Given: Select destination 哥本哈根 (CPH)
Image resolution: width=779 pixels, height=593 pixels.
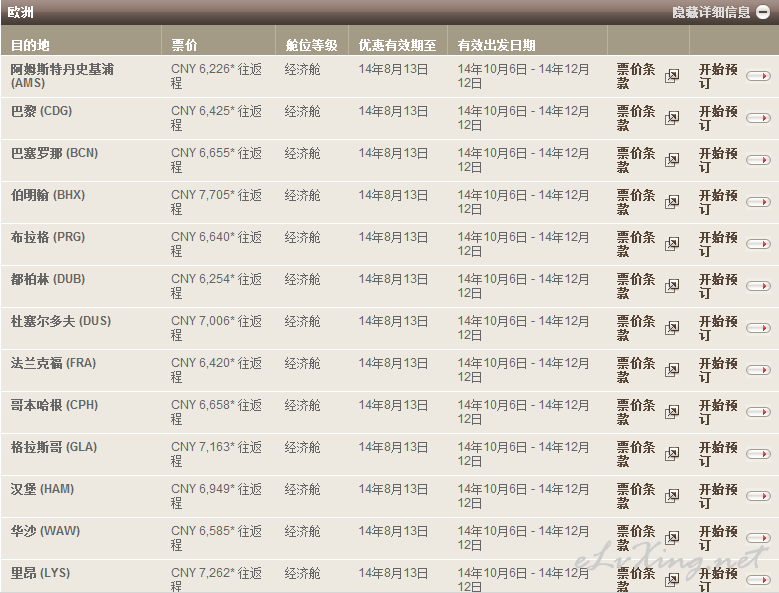Looking at the screenshot, I should 54,405.
